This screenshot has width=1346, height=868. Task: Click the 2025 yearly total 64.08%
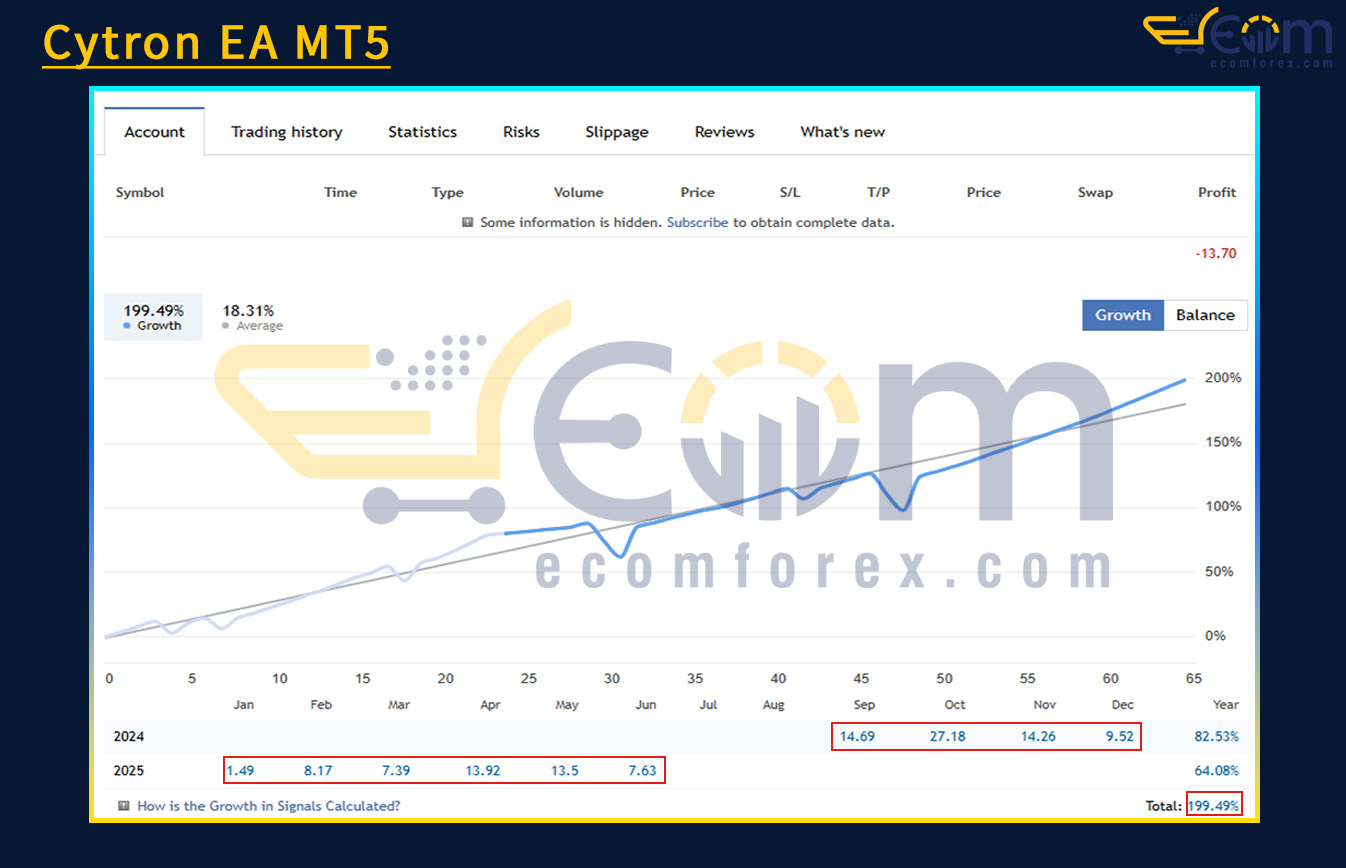tap(1216, 770)
